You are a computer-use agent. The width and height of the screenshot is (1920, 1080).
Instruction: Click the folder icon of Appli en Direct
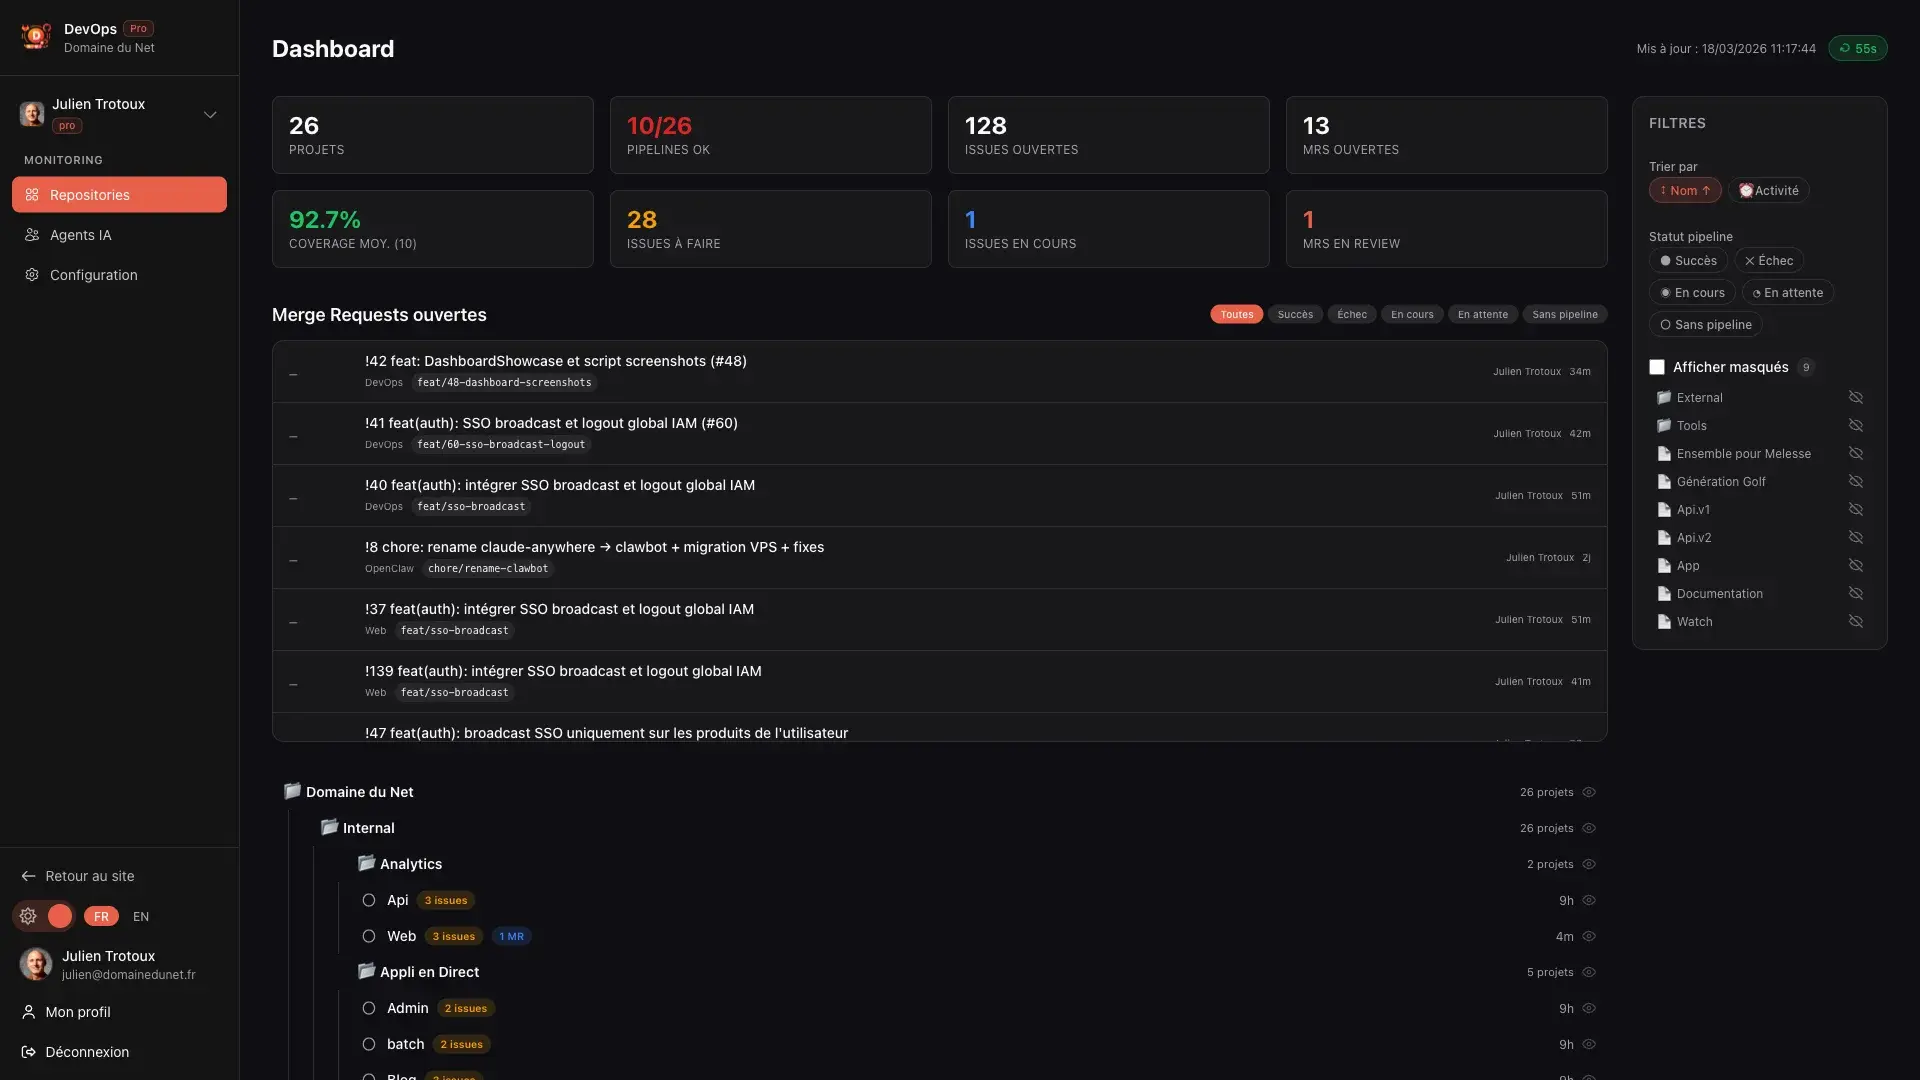tap(366, 971)
